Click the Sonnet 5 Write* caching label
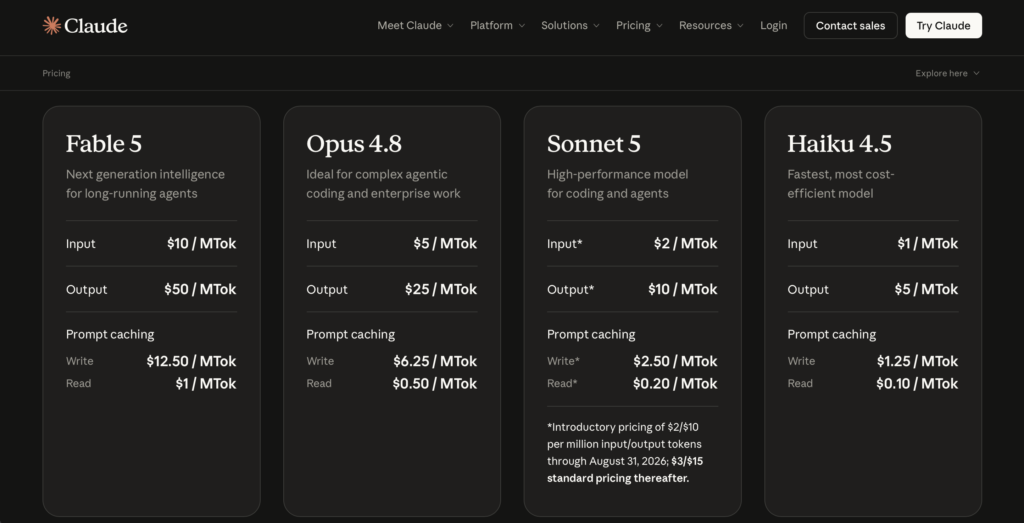 (564, 361)
